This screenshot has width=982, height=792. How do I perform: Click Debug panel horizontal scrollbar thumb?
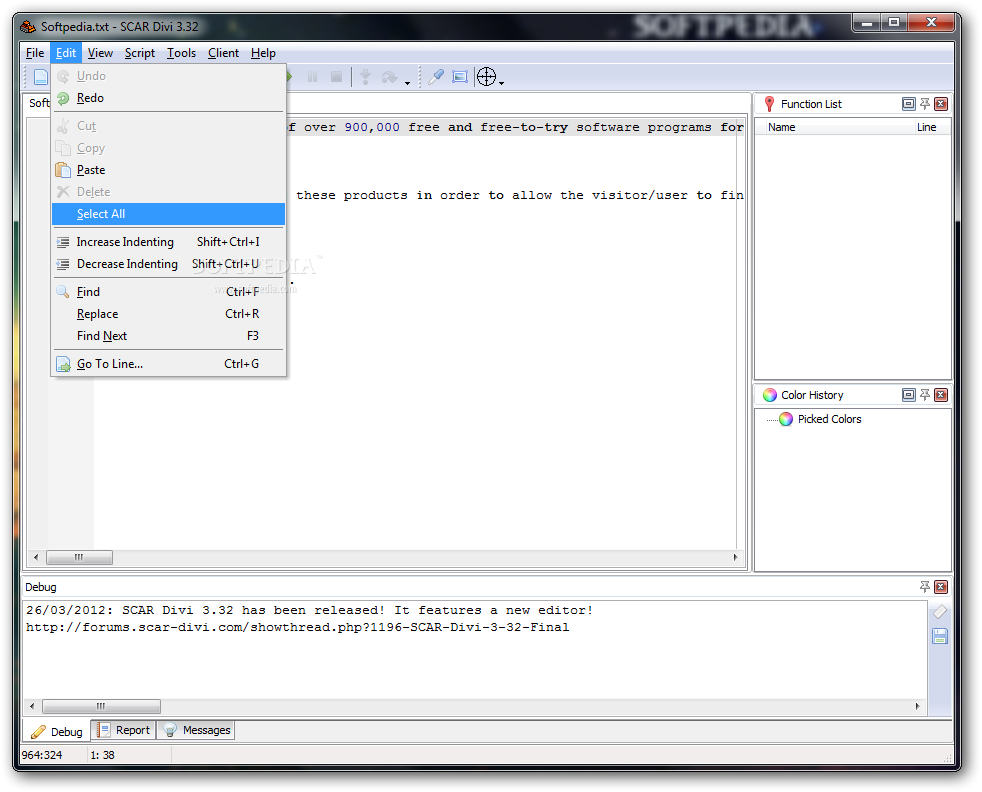[101, 706]
